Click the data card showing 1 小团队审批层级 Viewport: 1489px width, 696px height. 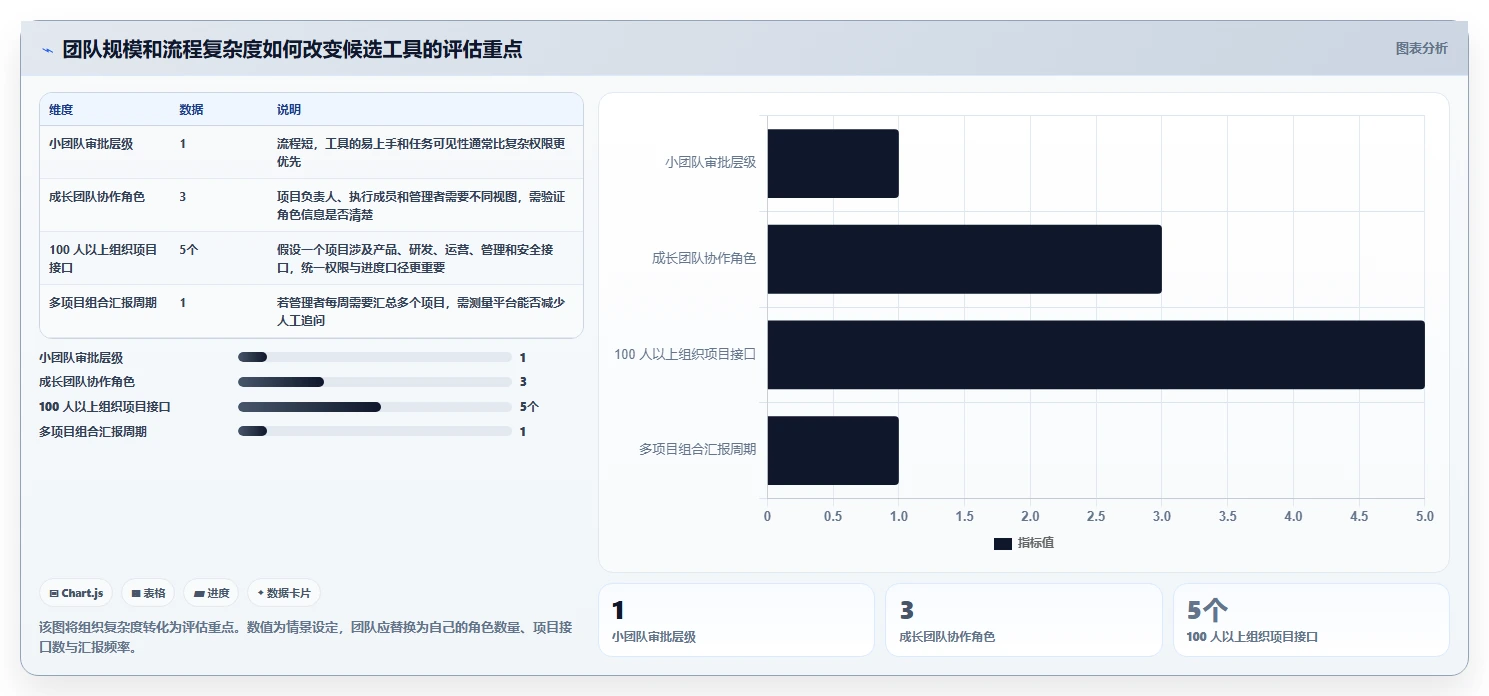coord(736,620)
